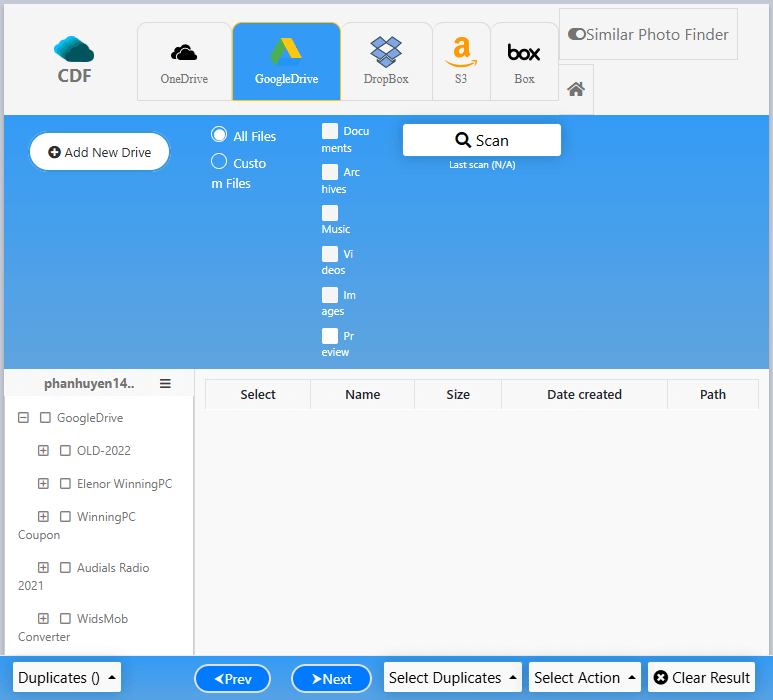This screenshot has width=773, height=700.
Task: Open the home icon button
Action: tap(576, 89)
